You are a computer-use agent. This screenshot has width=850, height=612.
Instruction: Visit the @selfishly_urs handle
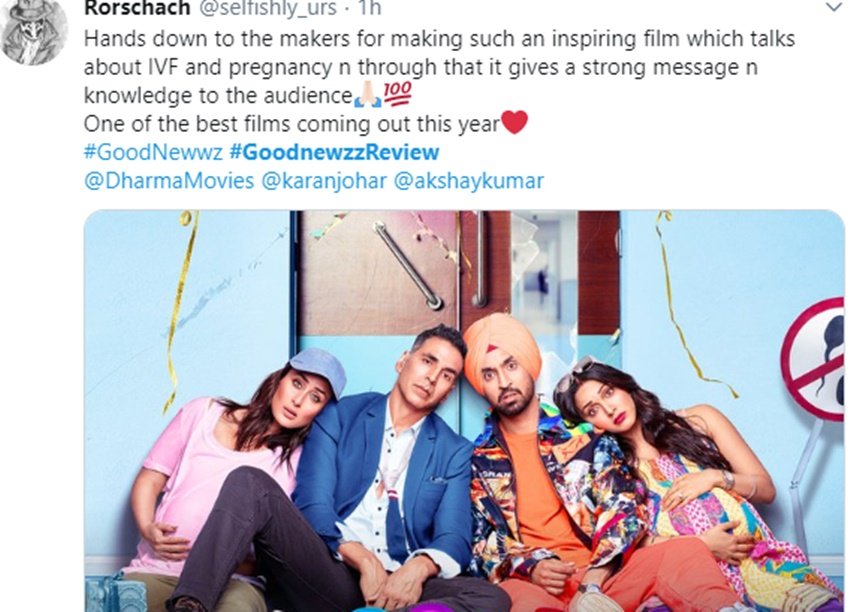point(266,8)
